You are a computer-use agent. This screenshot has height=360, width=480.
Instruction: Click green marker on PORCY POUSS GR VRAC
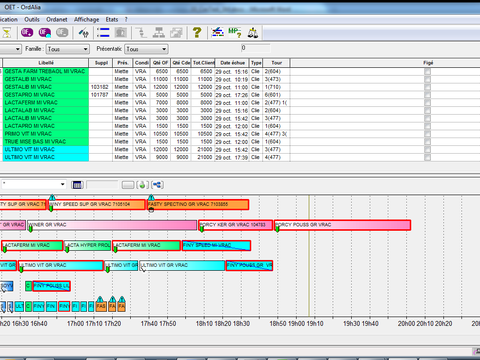coord(277,229)
